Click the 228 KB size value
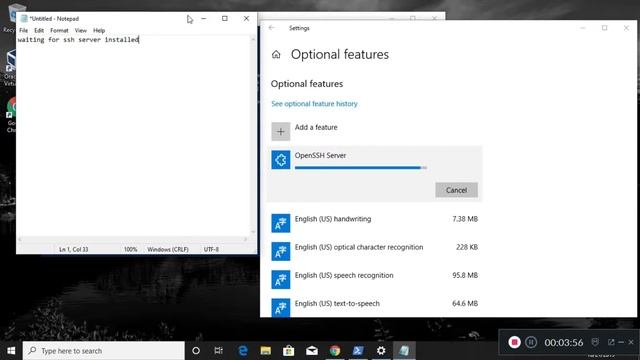This screenshot has width=640, height=360. 467,247
